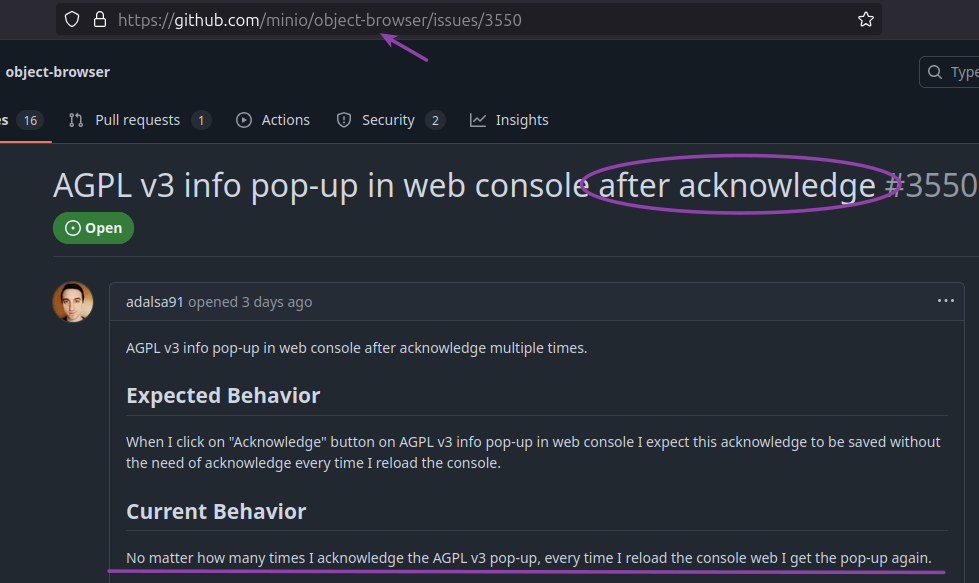Click the Actions play-circle icon

(244, 120)
